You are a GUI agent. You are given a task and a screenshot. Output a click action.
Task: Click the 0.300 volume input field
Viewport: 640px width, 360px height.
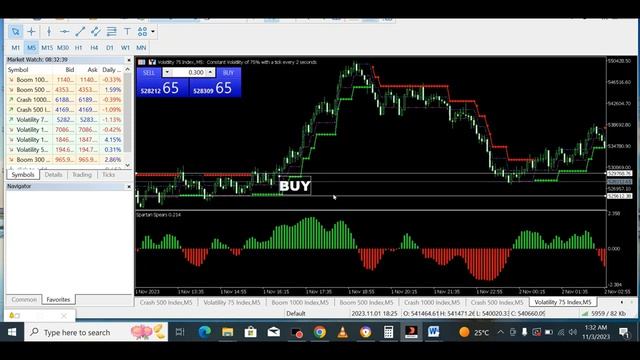(x=189, y=73)
